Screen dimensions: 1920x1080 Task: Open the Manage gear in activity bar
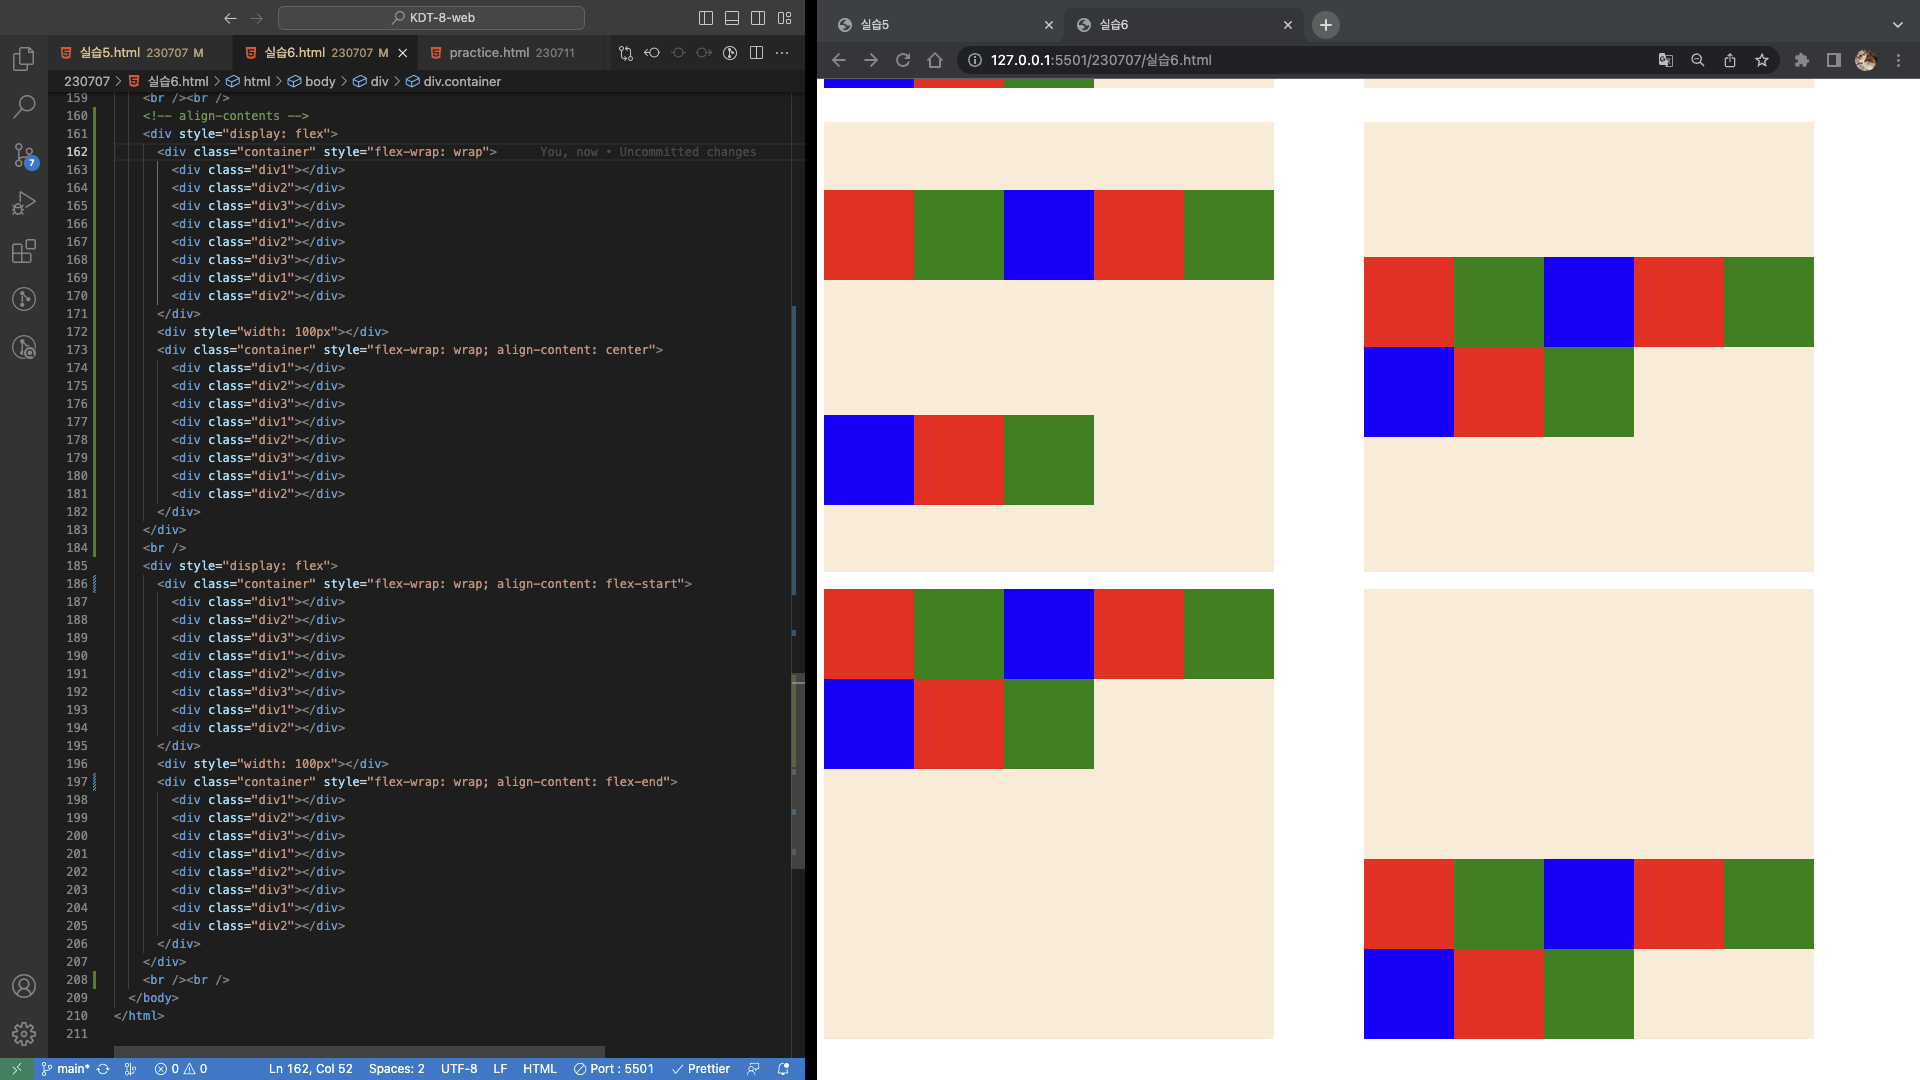(x=24, y=1034)
